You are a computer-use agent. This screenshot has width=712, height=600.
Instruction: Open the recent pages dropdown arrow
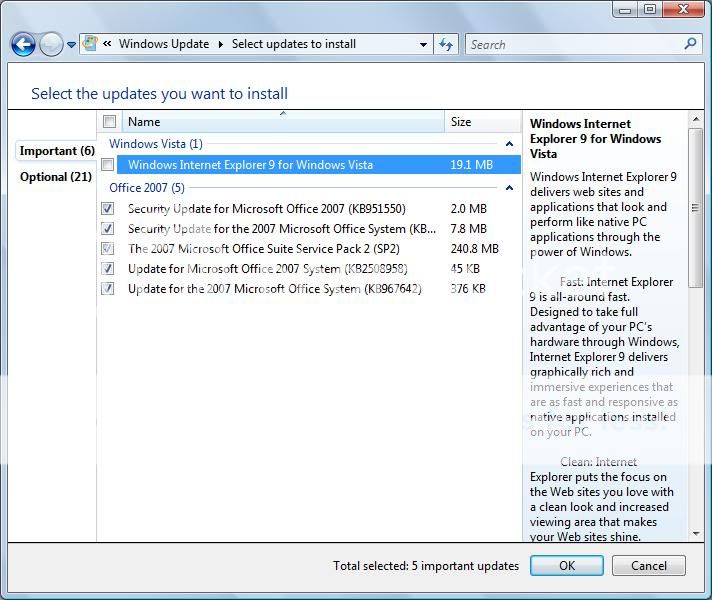72,45
